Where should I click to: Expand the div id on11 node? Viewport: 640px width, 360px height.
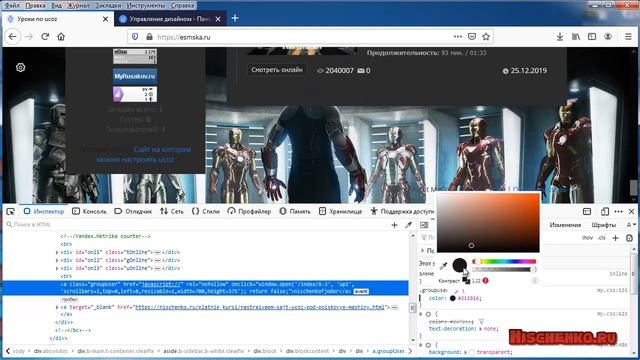point(57,252)
